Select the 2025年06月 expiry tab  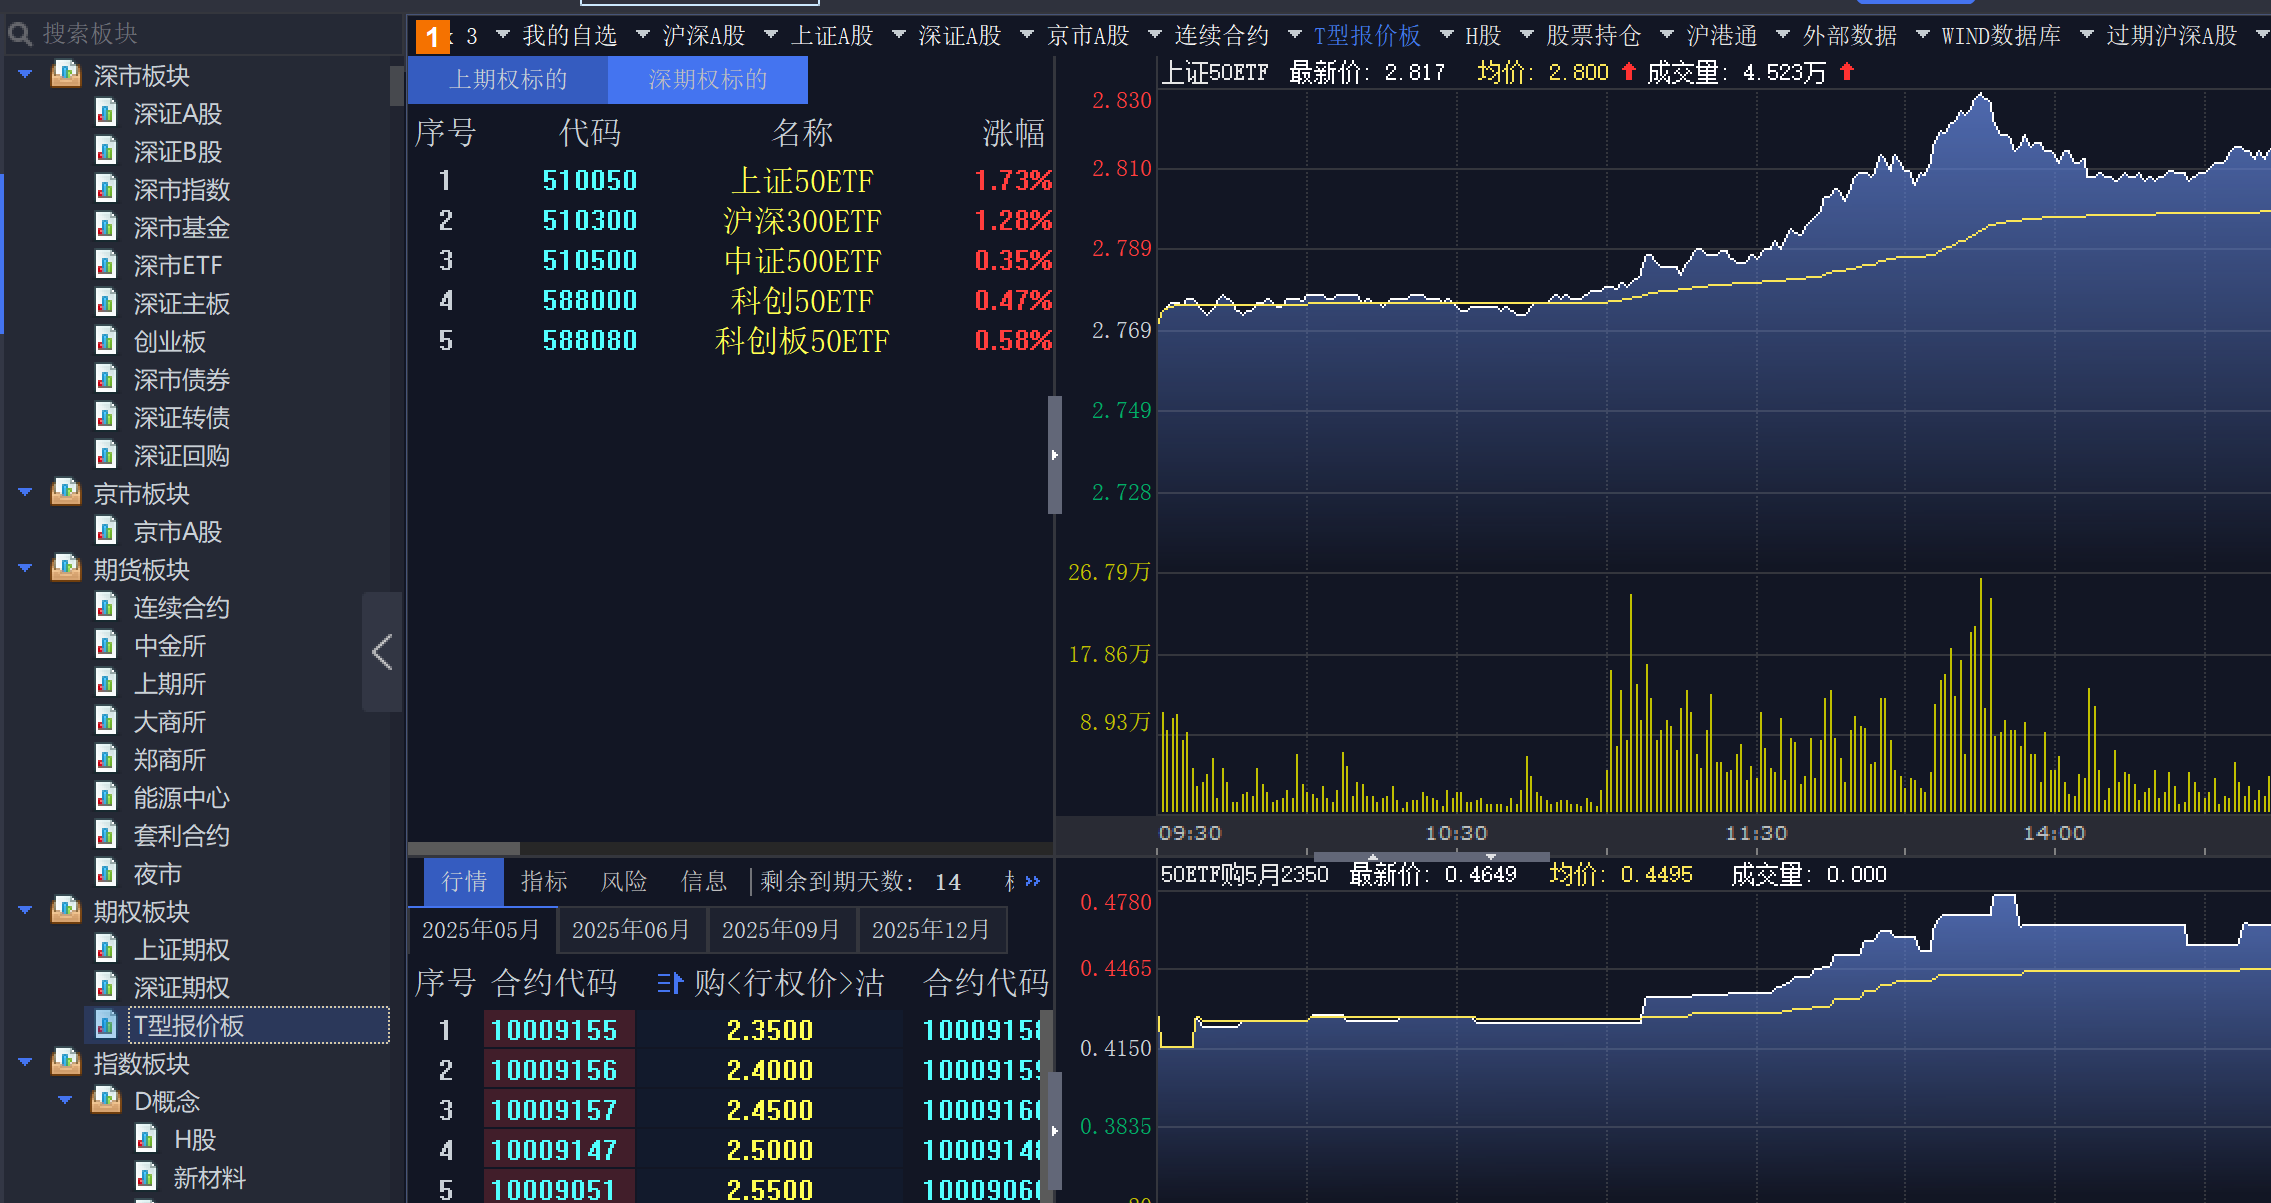(x=631, y=930)
